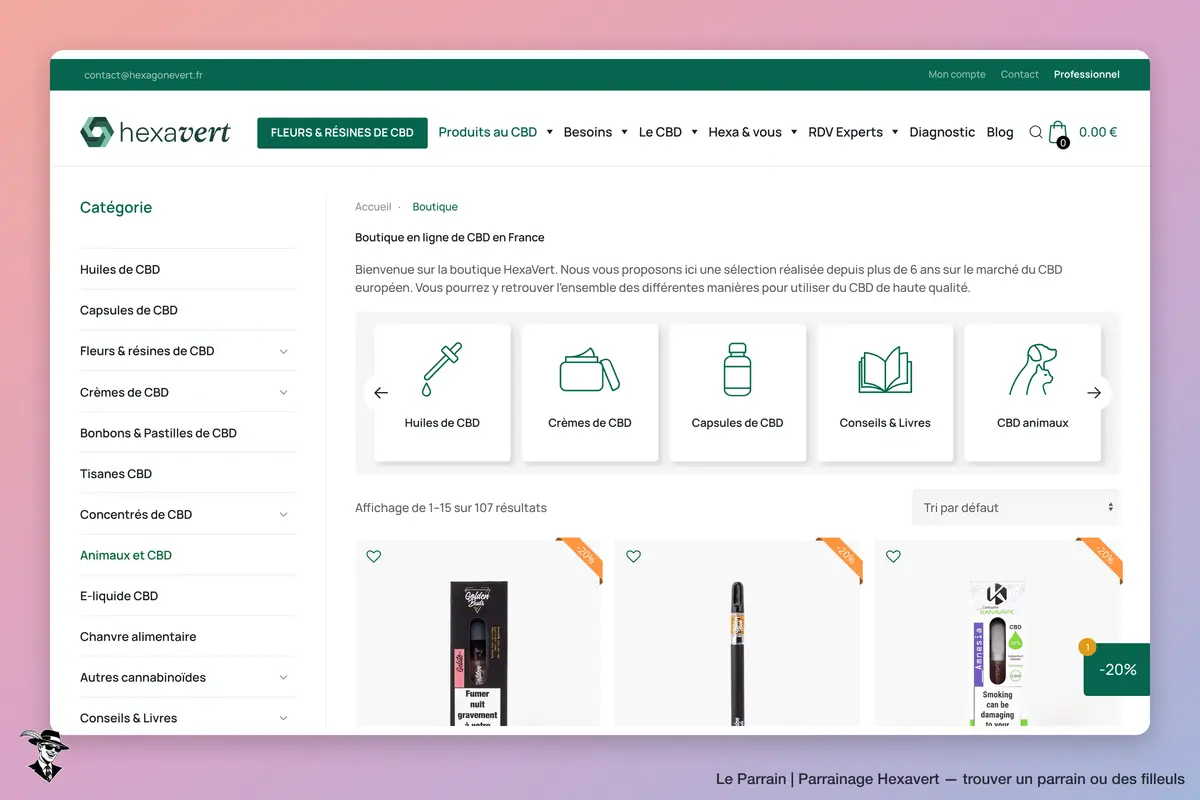Open the -20% promo side tab
The height and width of the screenshot is (800, 1200).
1117,669
